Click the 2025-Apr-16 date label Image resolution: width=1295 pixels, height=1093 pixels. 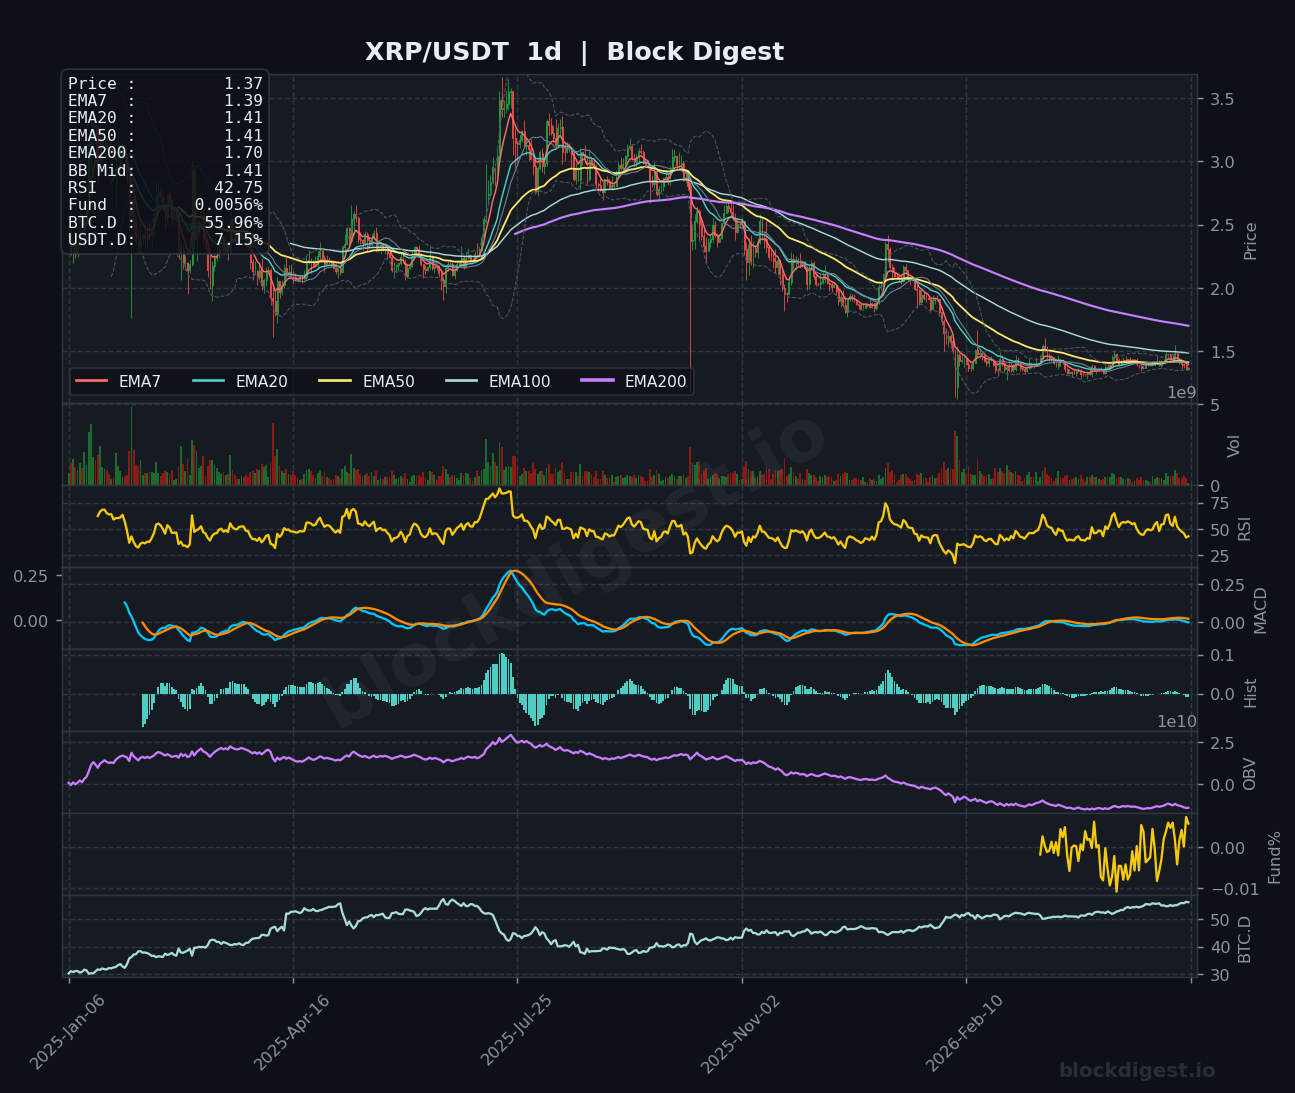tap(291, 1031)
